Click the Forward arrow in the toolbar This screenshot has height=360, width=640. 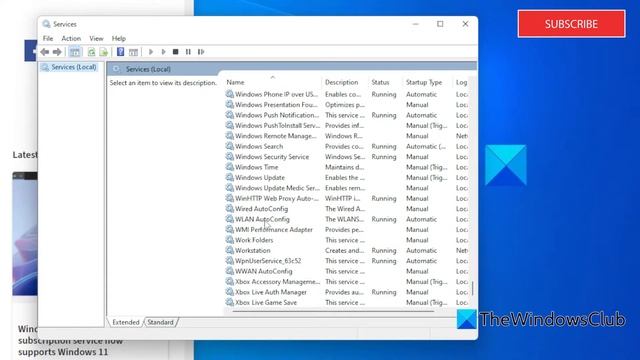click(x=57, y=52)
